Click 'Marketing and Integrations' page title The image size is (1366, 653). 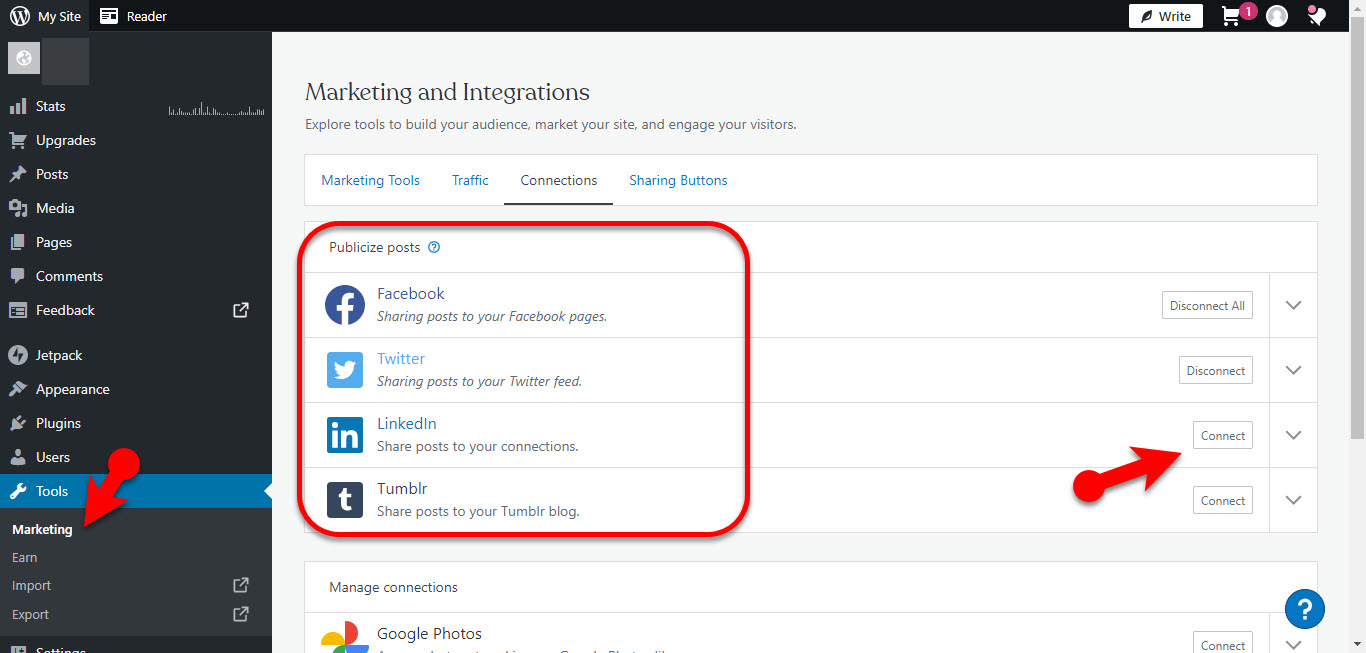tap(447, 92)
